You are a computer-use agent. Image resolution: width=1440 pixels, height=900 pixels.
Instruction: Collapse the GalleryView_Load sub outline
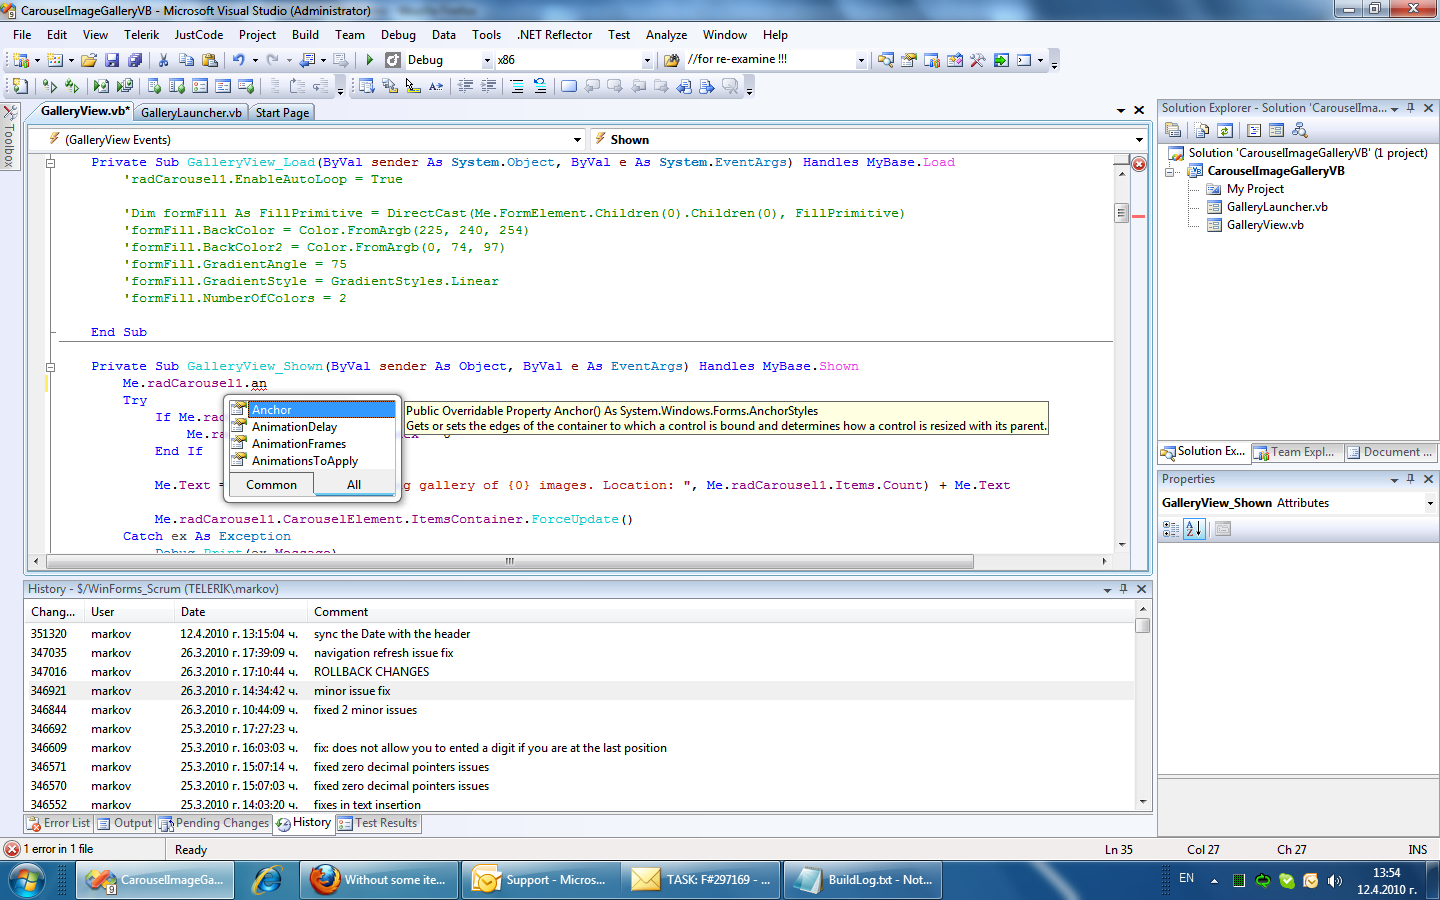tap(50, 162)
